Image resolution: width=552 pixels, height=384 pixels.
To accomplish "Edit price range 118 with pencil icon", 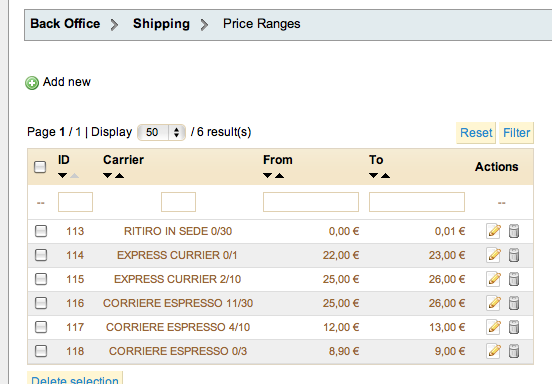I will point(494,351).
